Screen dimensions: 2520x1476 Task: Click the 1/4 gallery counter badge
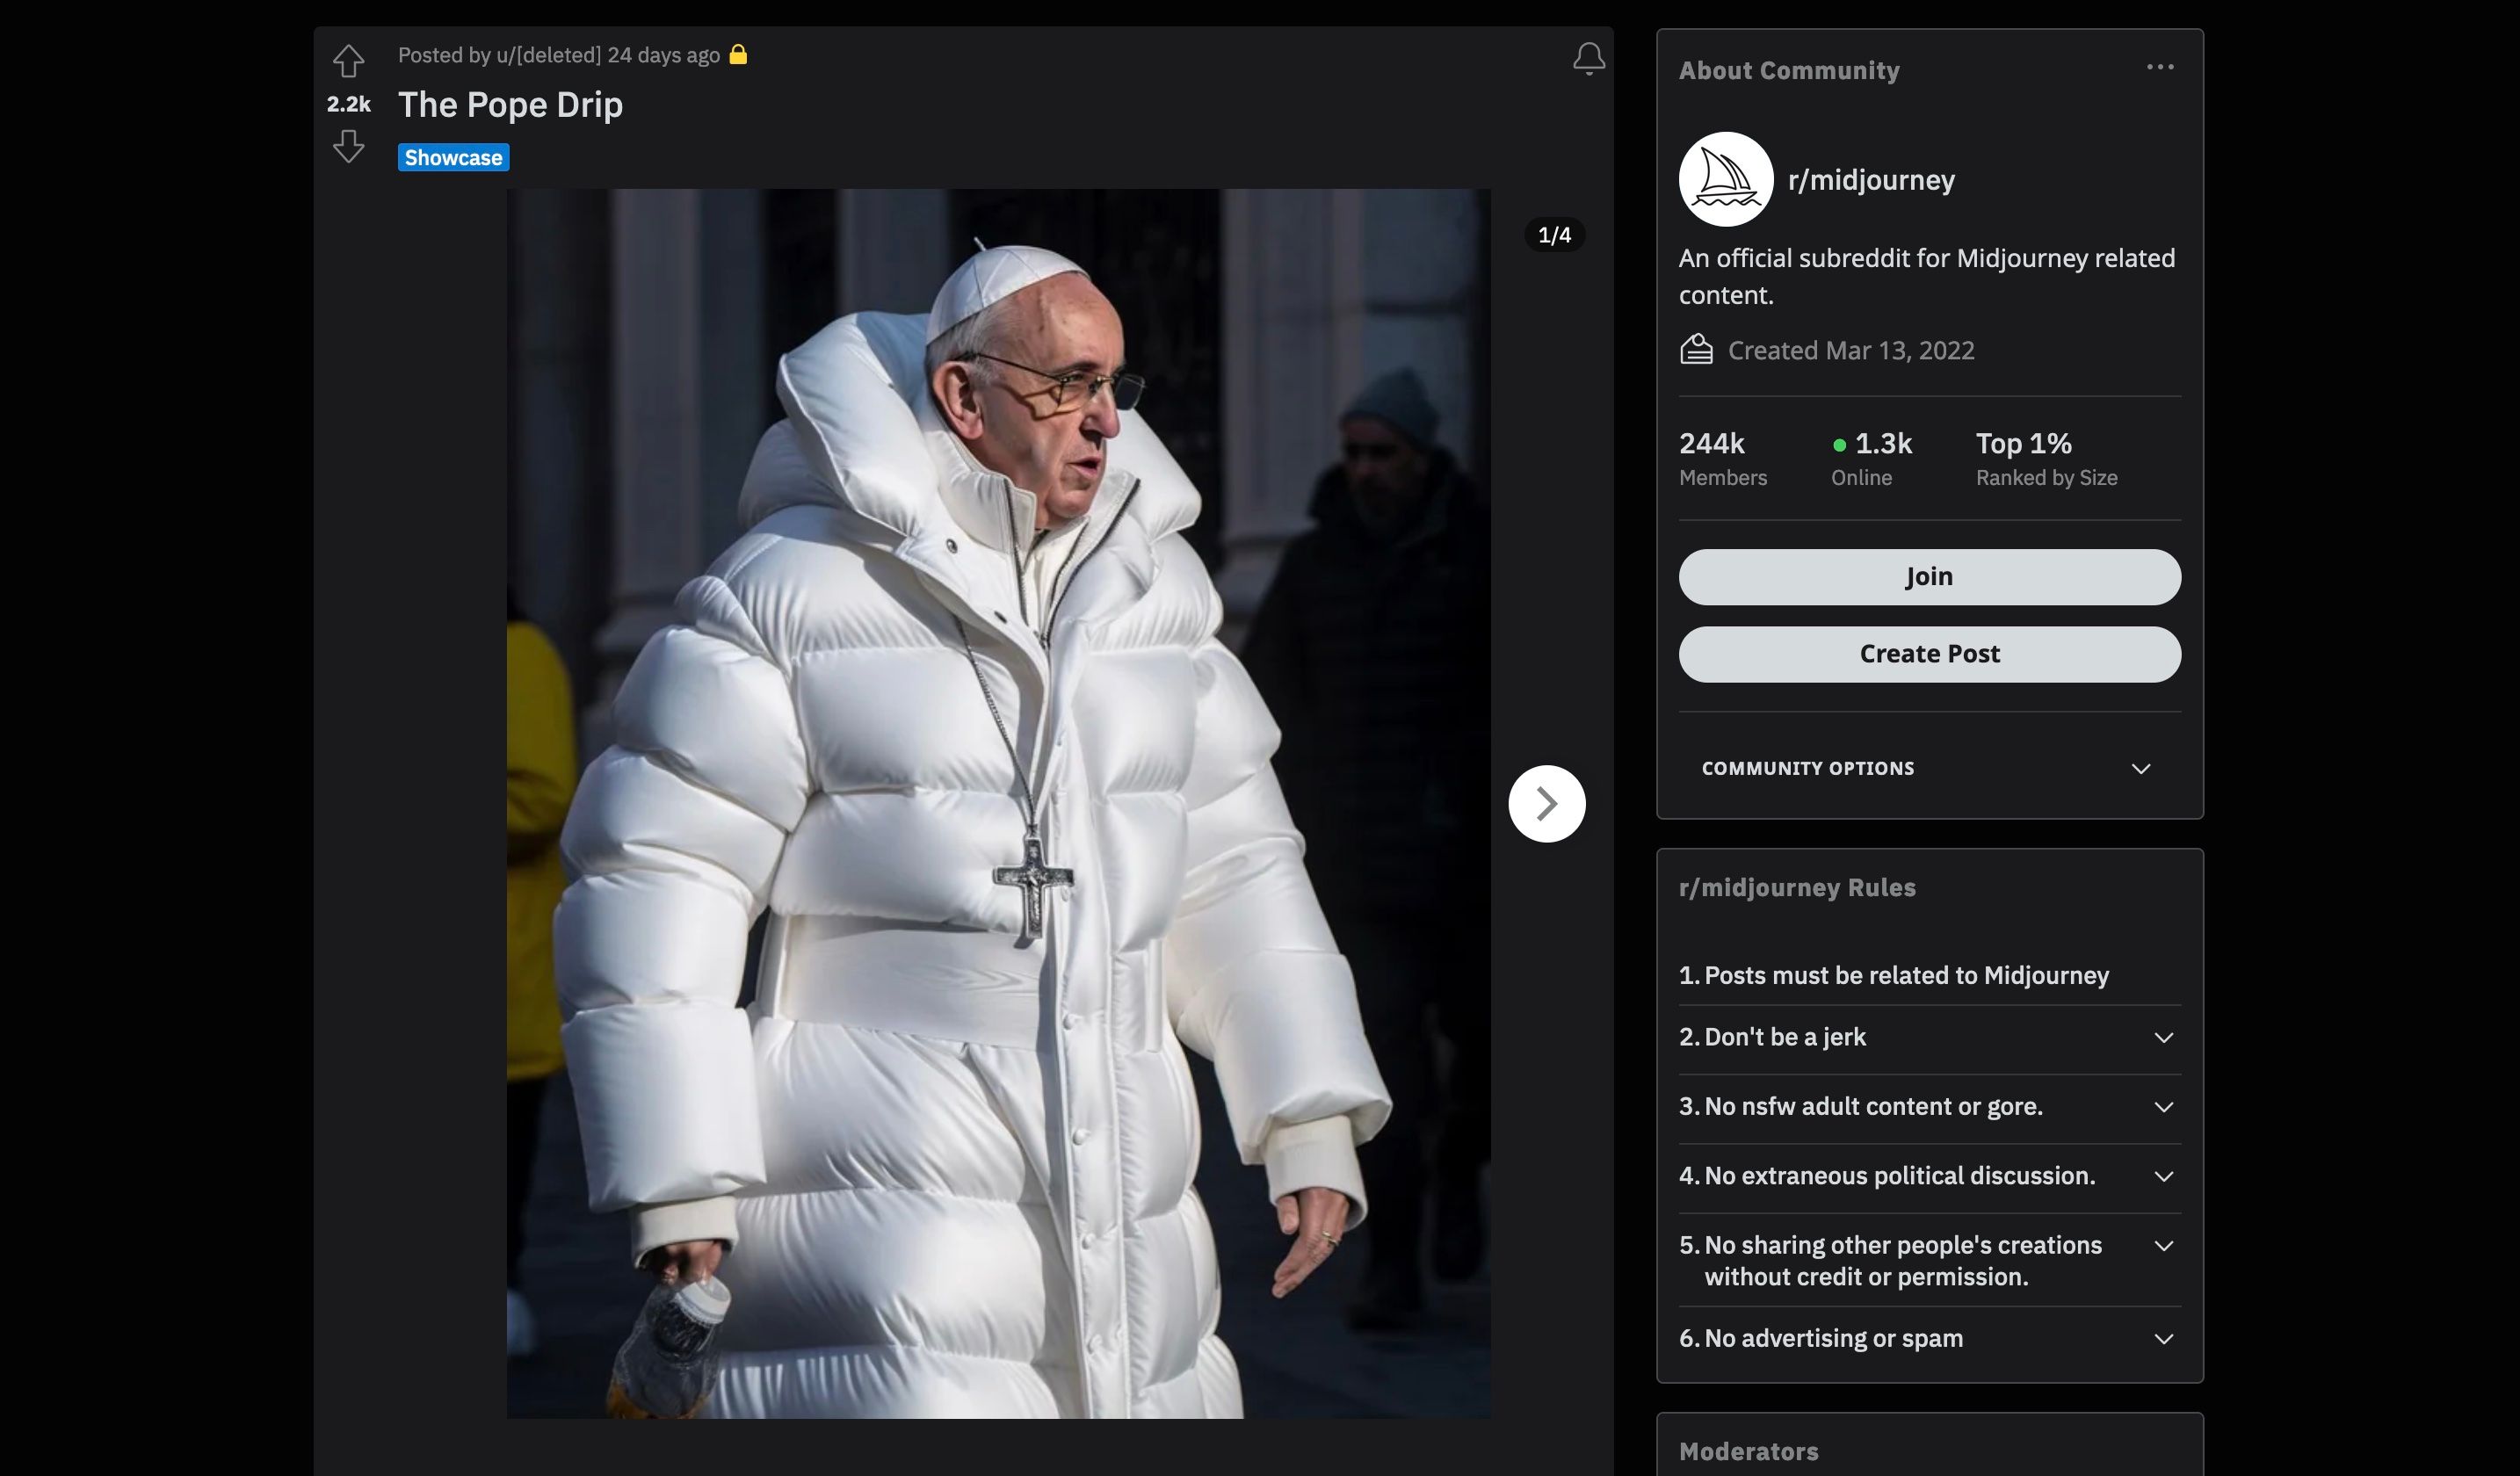pos(1553,235)
